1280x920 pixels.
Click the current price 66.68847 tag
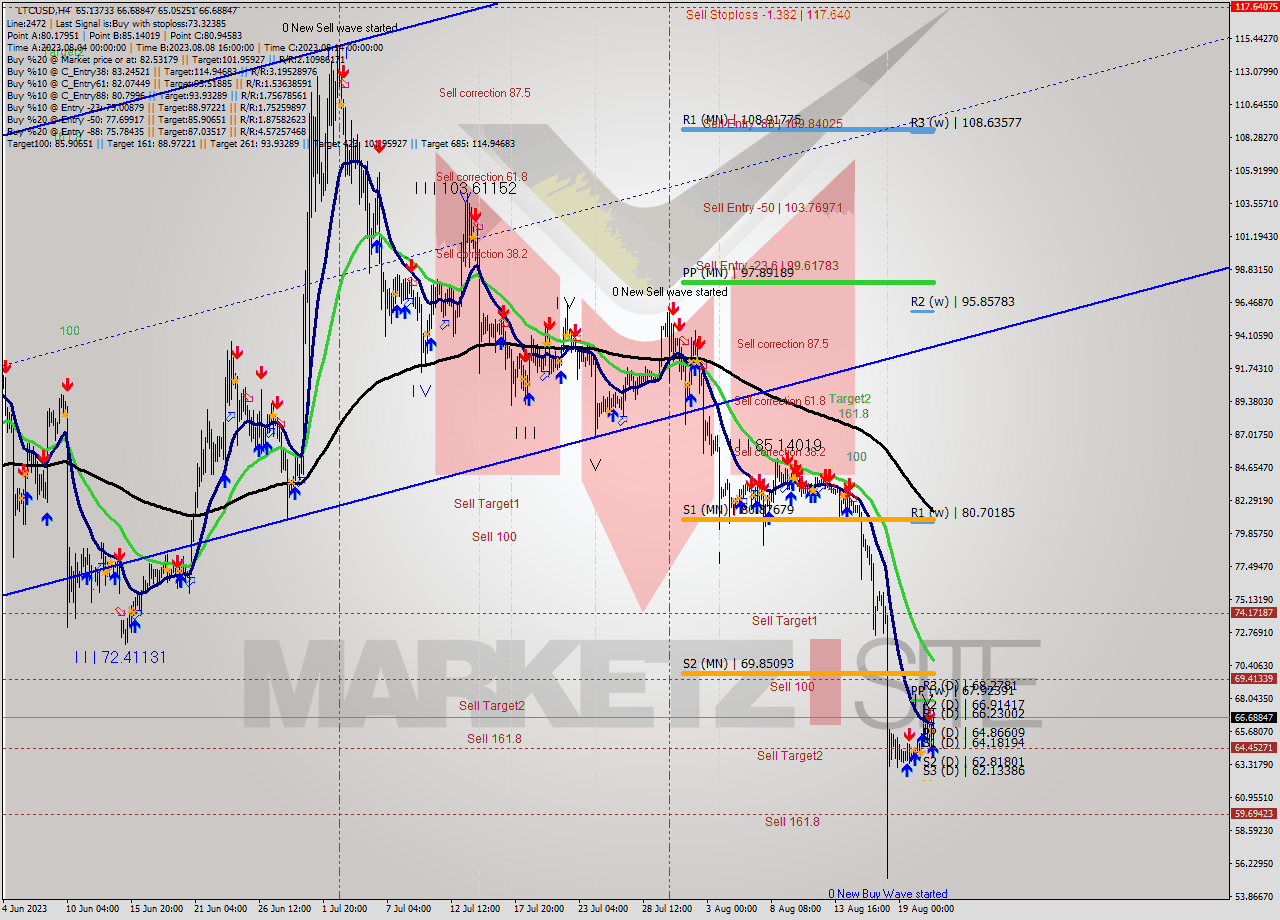[1254, 717]
